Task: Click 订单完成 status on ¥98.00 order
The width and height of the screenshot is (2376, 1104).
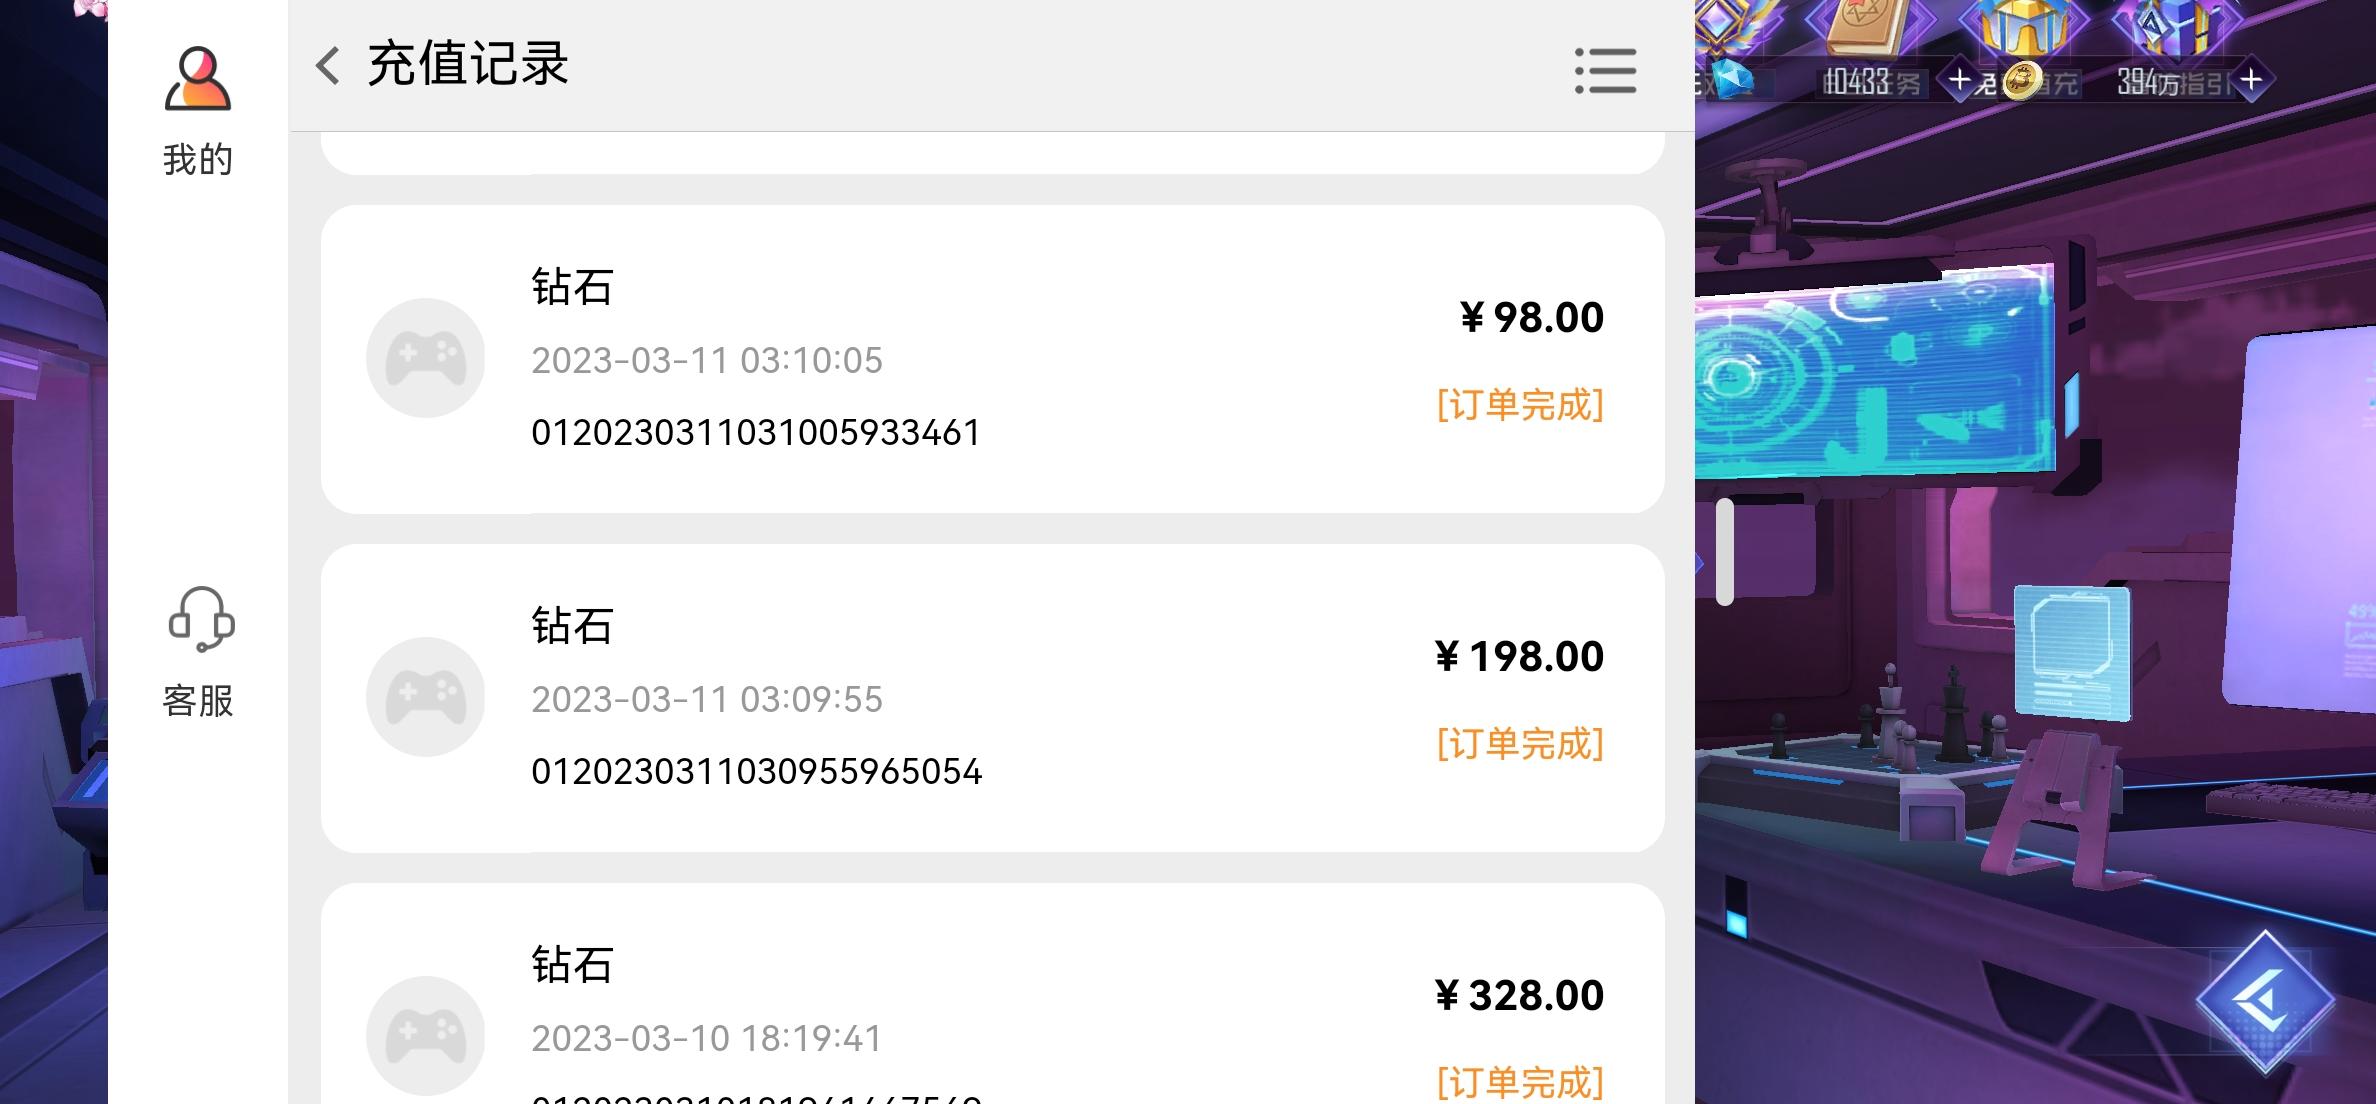Action: (x=1520, y=405)
